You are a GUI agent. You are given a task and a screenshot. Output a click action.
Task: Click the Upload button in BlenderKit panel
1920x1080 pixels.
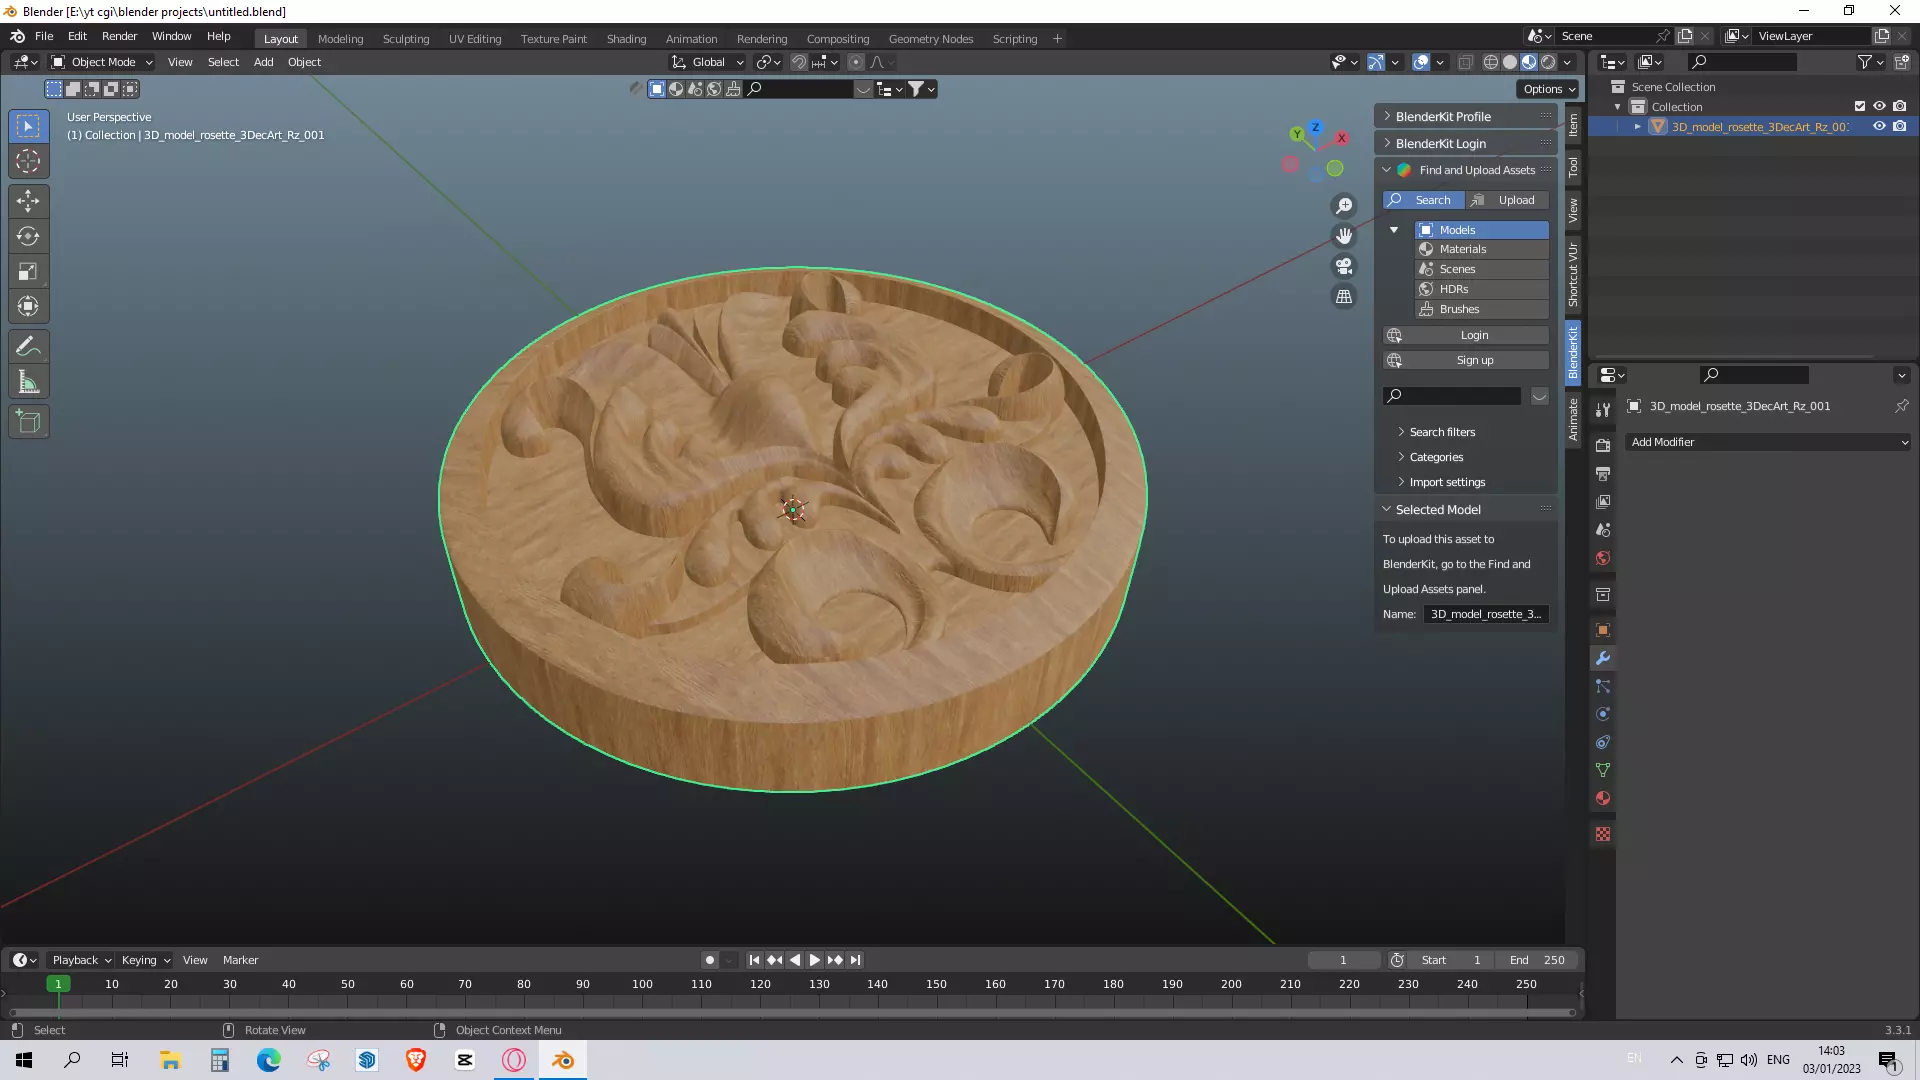click(x=1507, y=200)
